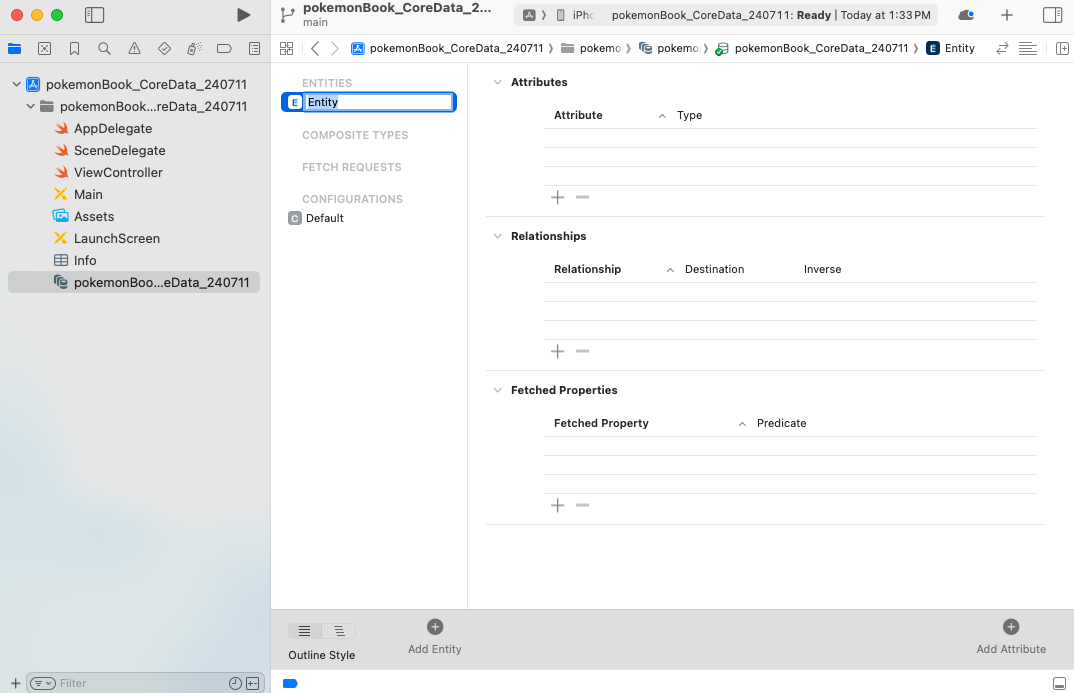
Task: Click the swap editor arrows icon
Action: click(x=1002, y=49)
